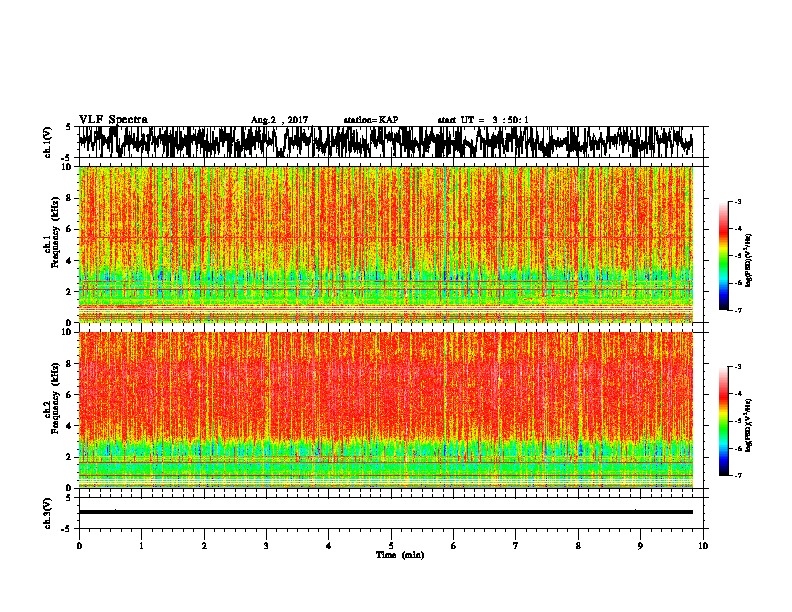Click the "-7" label on ch.2 color bar
The height and width of the screenshot is (612, 792).
pyautogui.click(x=738, y=475)
